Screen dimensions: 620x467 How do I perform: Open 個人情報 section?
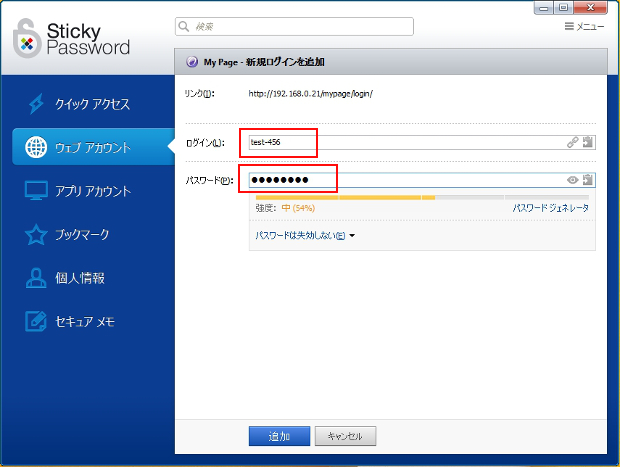pos(80,278)
